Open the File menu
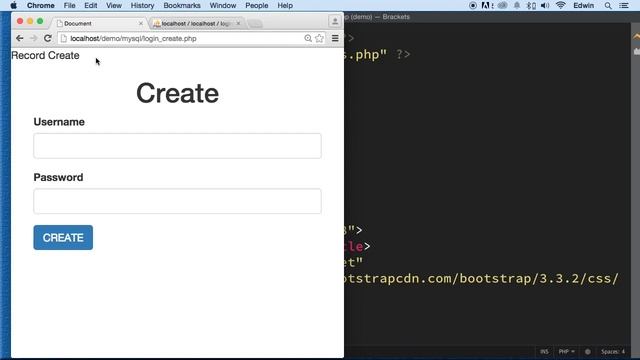Viewport: 640px width, 360px height. click(x=69, y=5)
